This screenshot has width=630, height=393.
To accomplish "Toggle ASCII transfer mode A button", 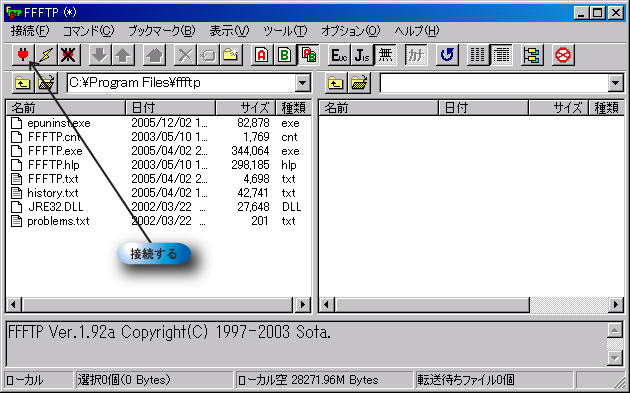I will [x=262, y=55].
